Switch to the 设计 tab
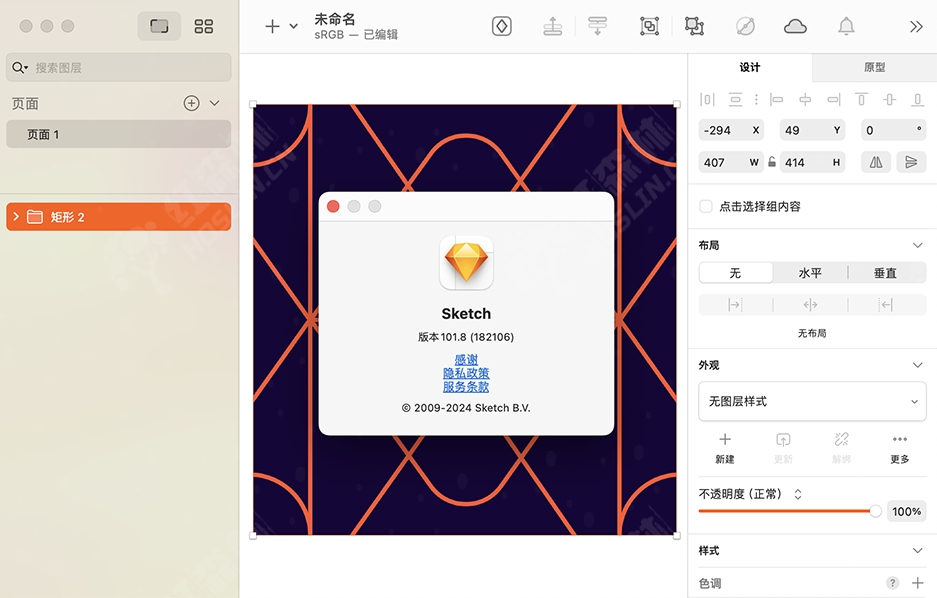This screenshot has width=937, height=598. (750, 68)
